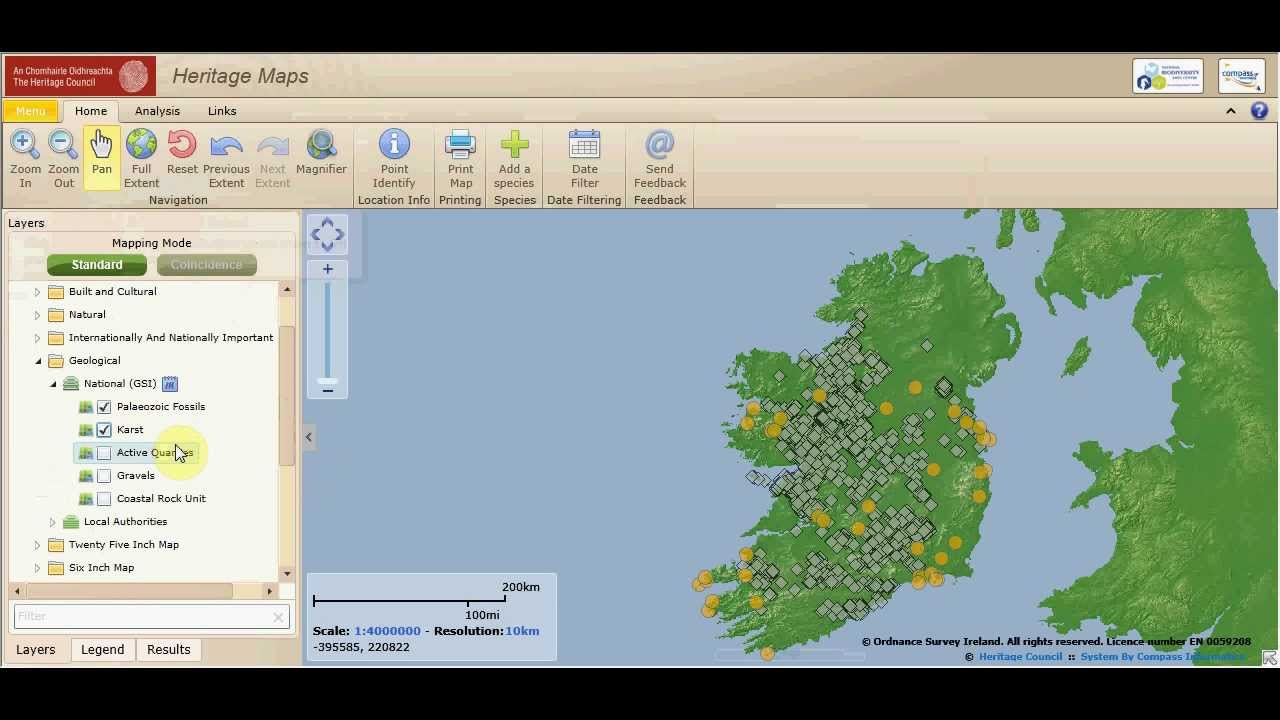
Task: Select the Zoom Out tool
Action: coord(63,158)
